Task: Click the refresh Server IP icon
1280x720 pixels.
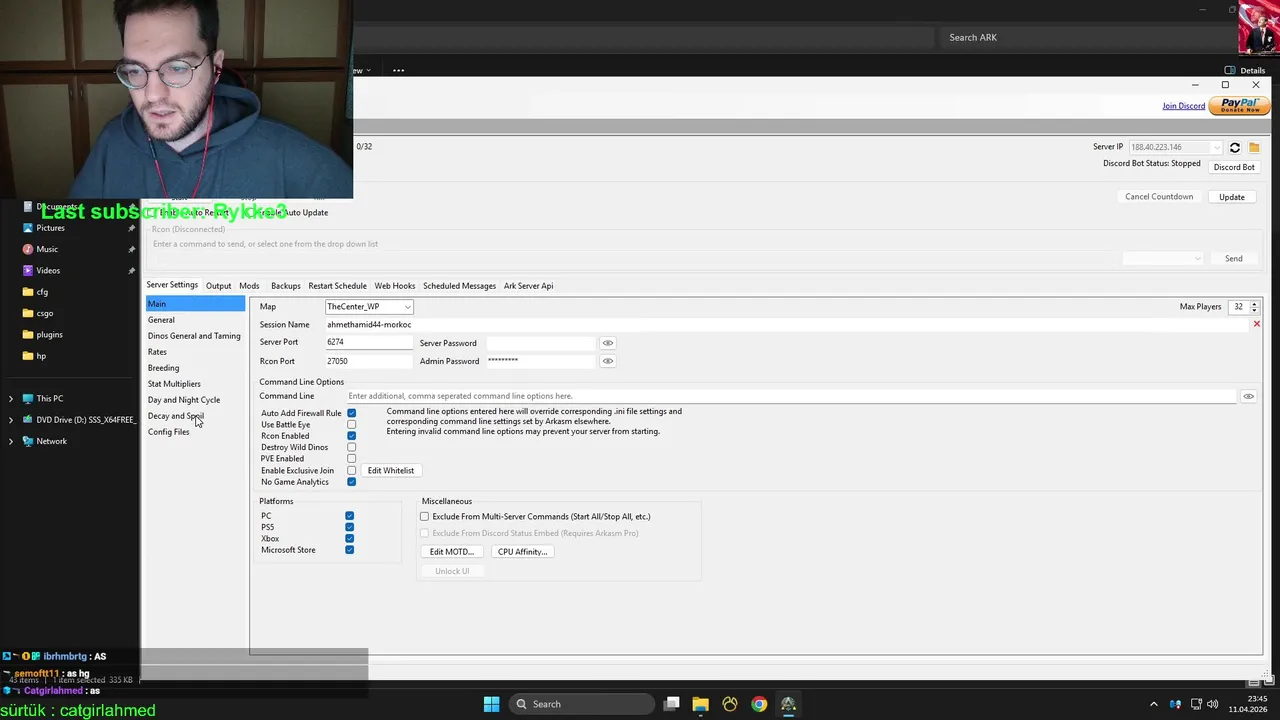Action: tap(1235, 147)
